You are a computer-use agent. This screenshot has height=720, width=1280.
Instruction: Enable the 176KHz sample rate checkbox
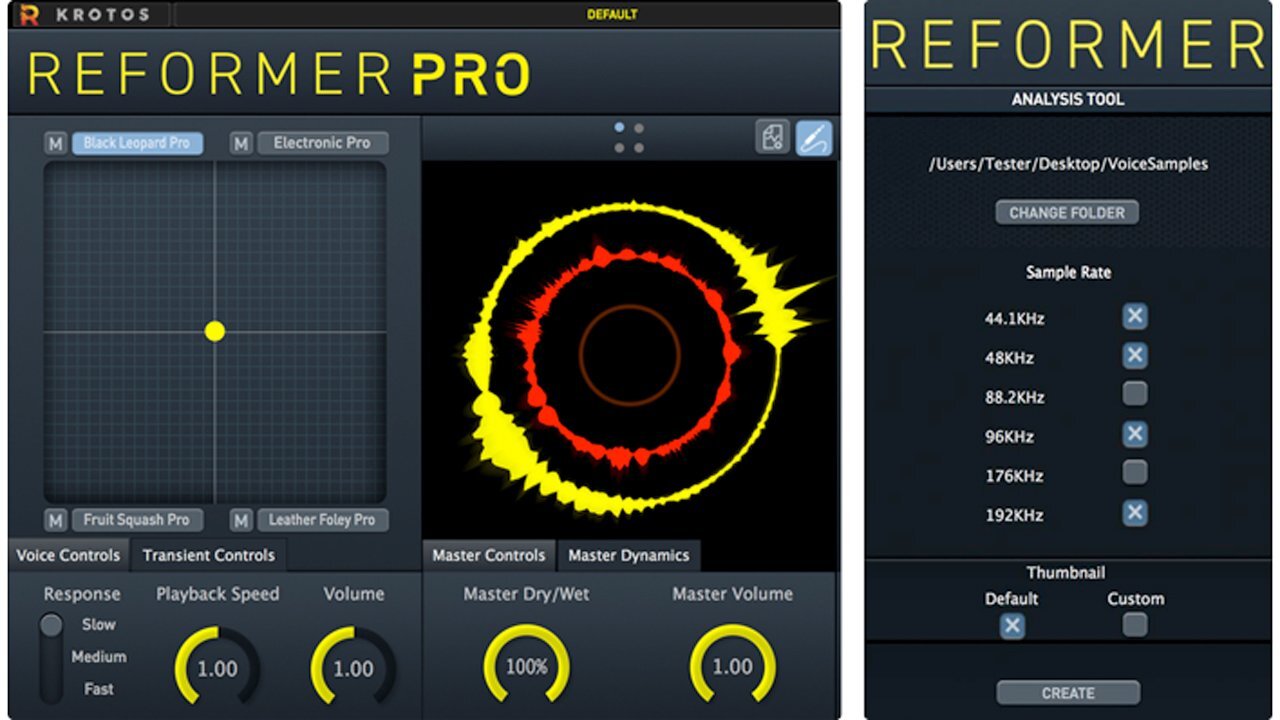(x=1134, y=472)
